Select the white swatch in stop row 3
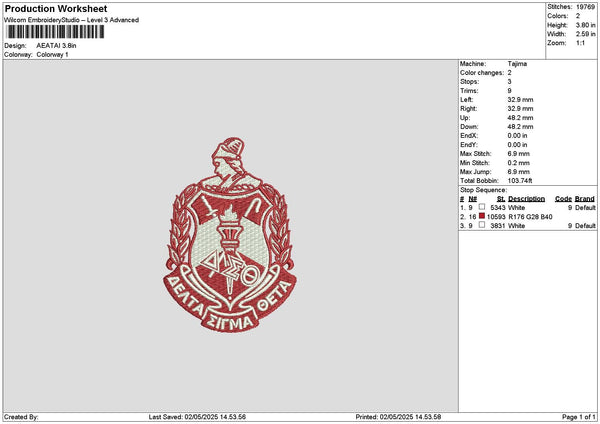This screenshot has height=424, width=600. pos(482,225)
